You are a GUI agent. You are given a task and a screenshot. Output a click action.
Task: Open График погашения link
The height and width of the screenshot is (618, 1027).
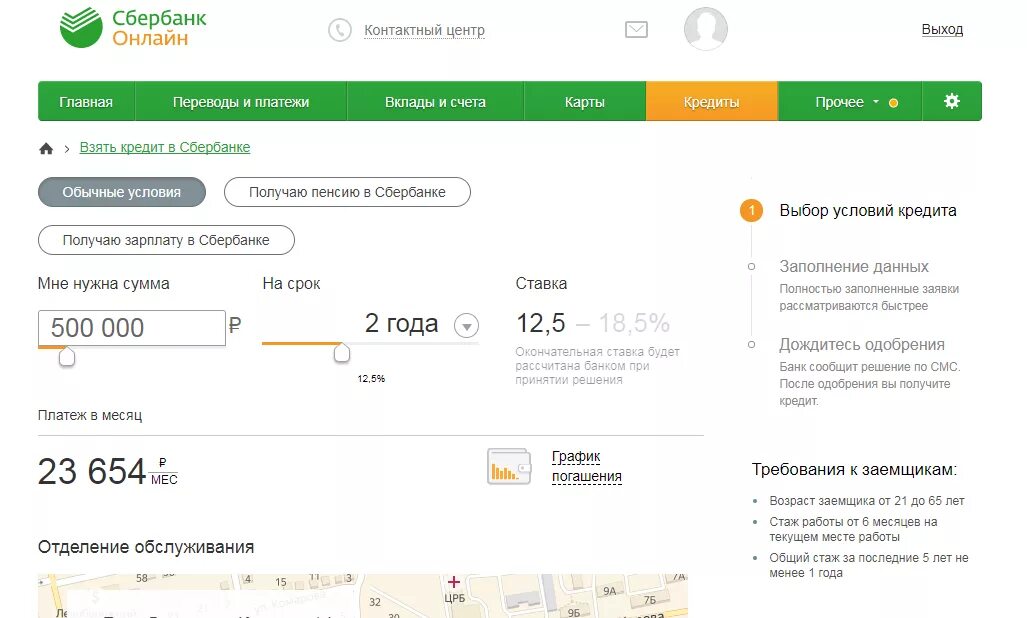pyautogui.click(x=587, y=466)
